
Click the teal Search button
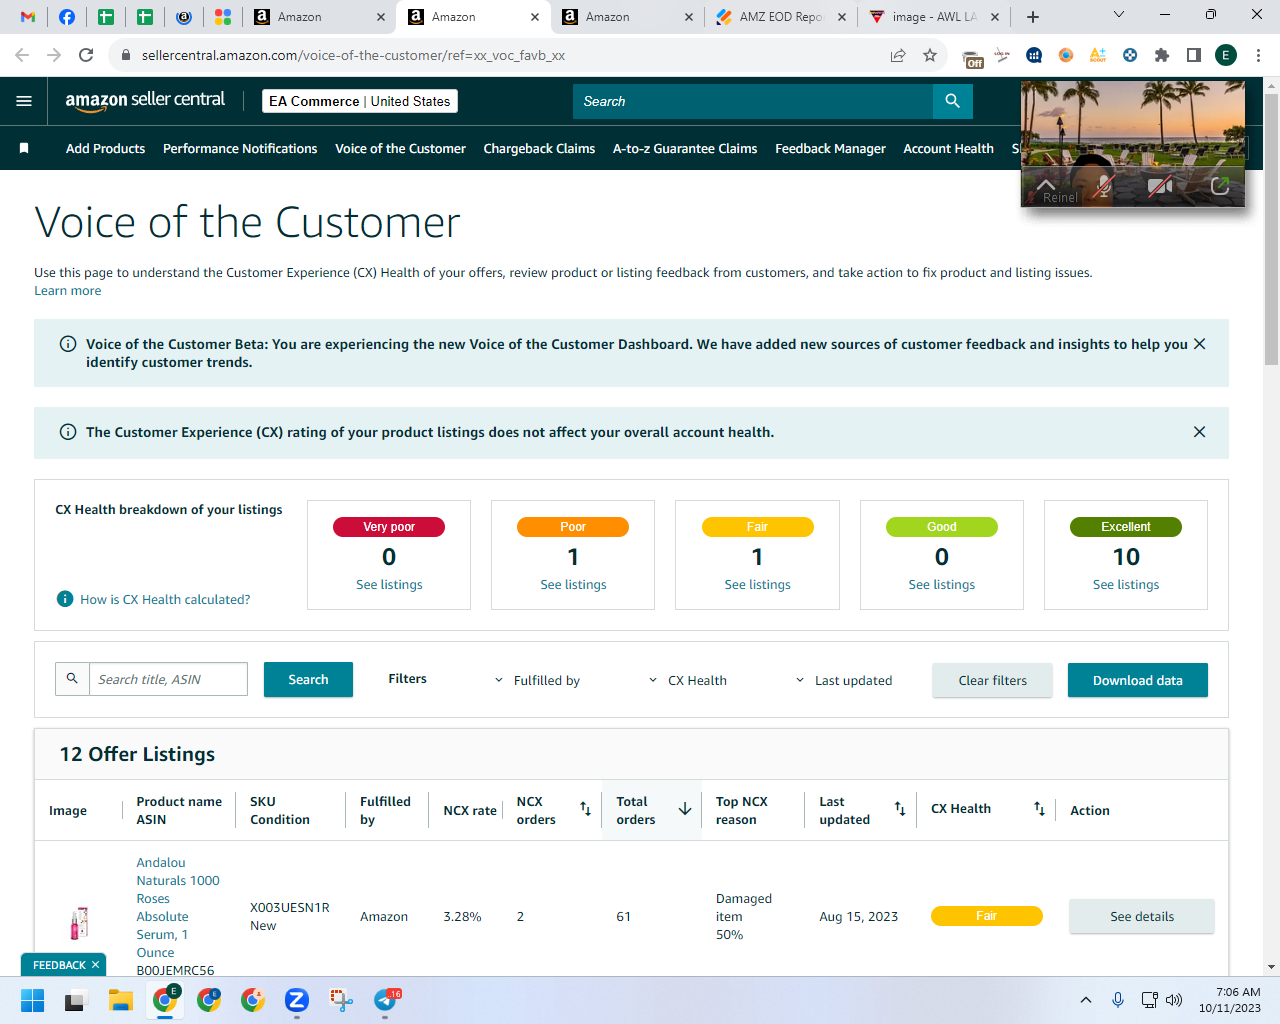(308, 679)
